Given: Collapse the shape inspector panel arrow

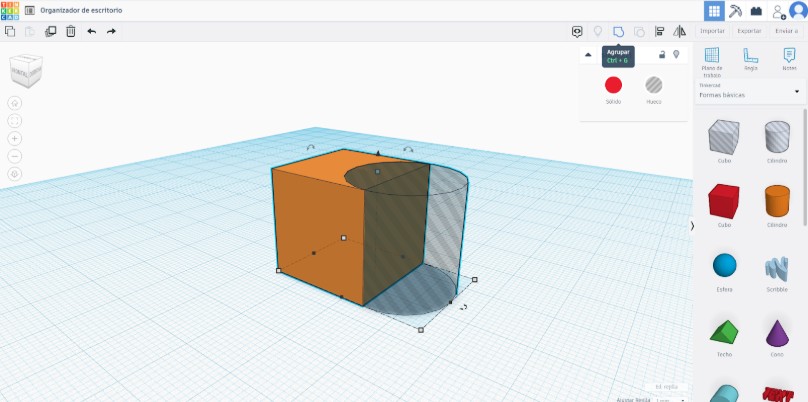Looking at the screenshot, I should click(588, 54).
